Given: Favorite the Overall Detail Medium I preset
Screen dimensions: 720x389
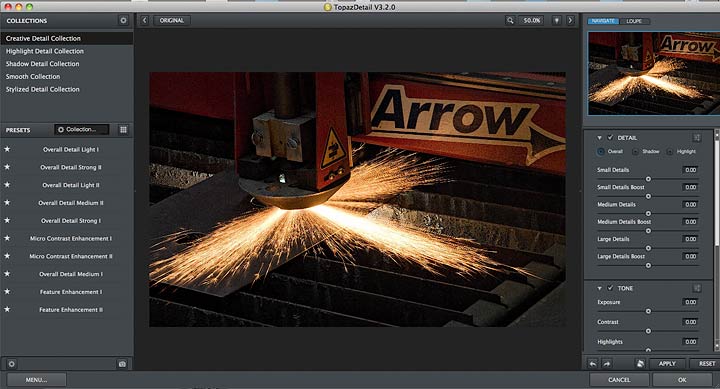Looking at the screenshot, I should coord(7,274).
